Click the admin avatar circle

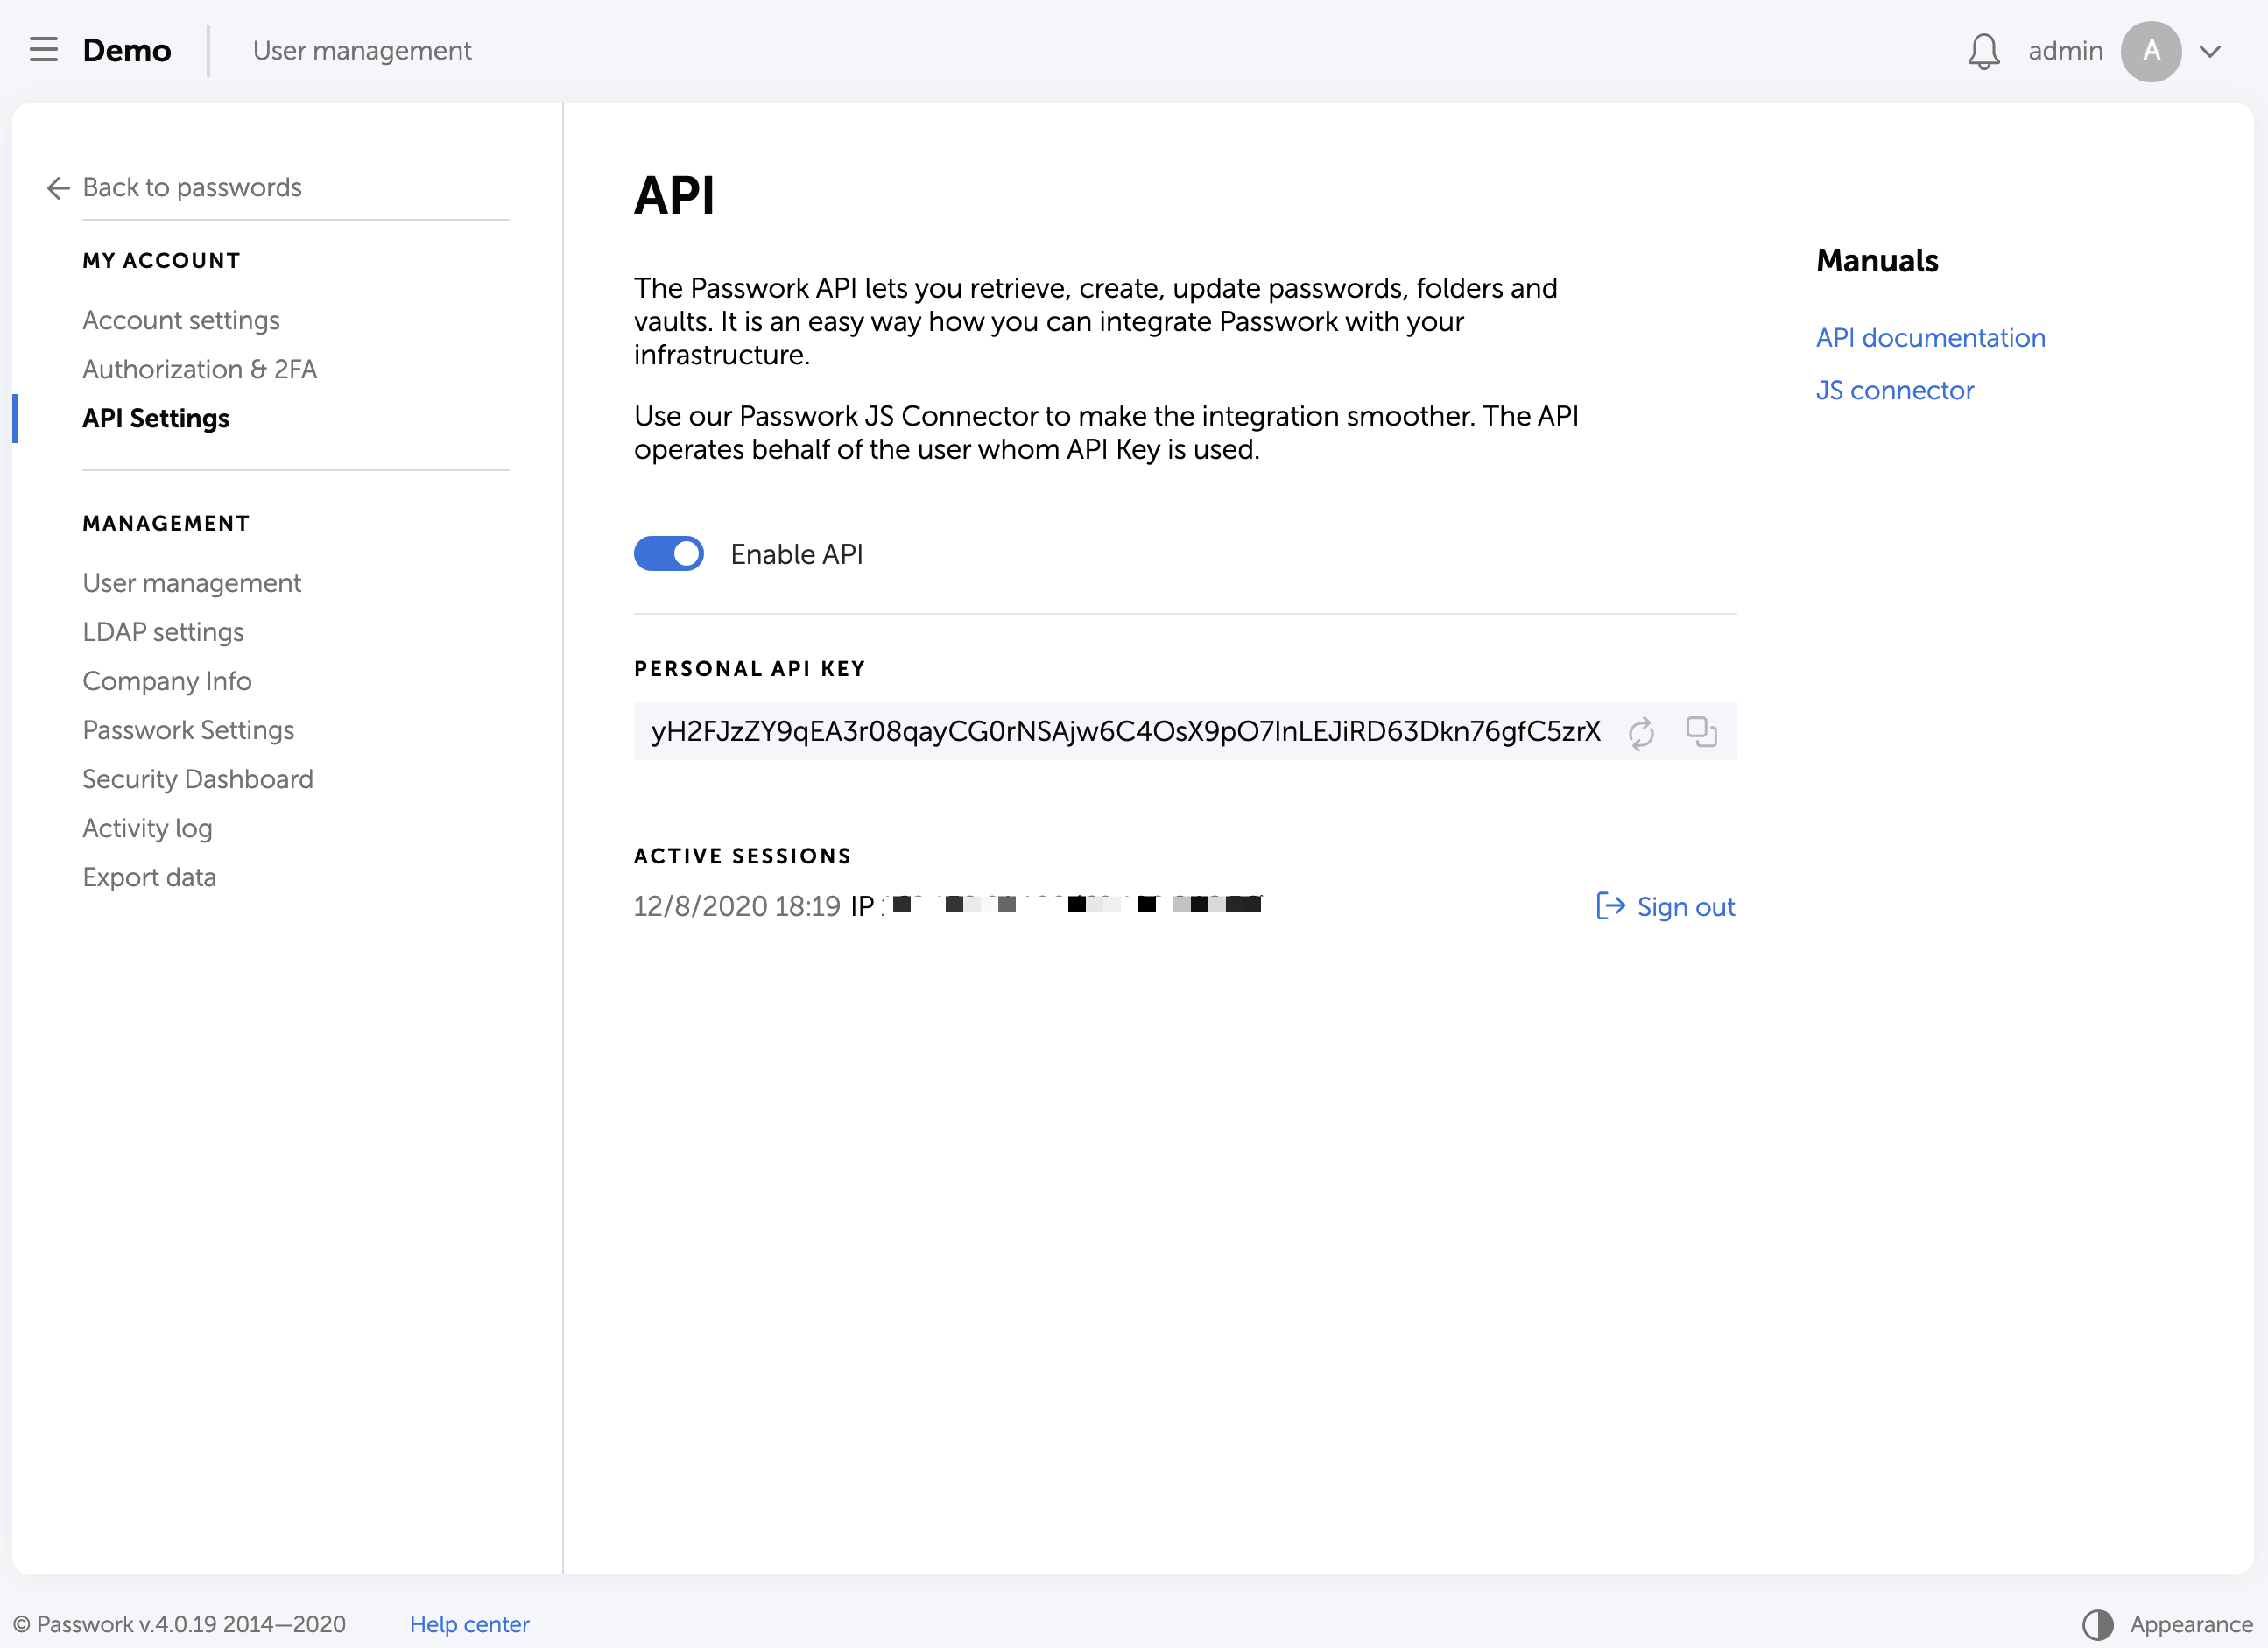[x=2150, y=51]
